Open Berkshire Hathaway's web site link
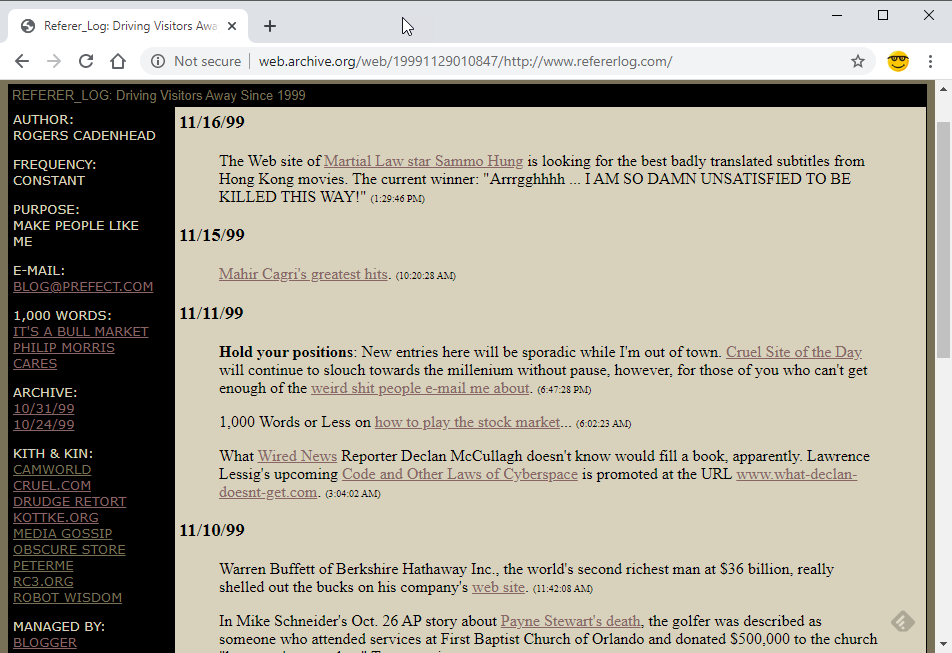 pos(498,587)
